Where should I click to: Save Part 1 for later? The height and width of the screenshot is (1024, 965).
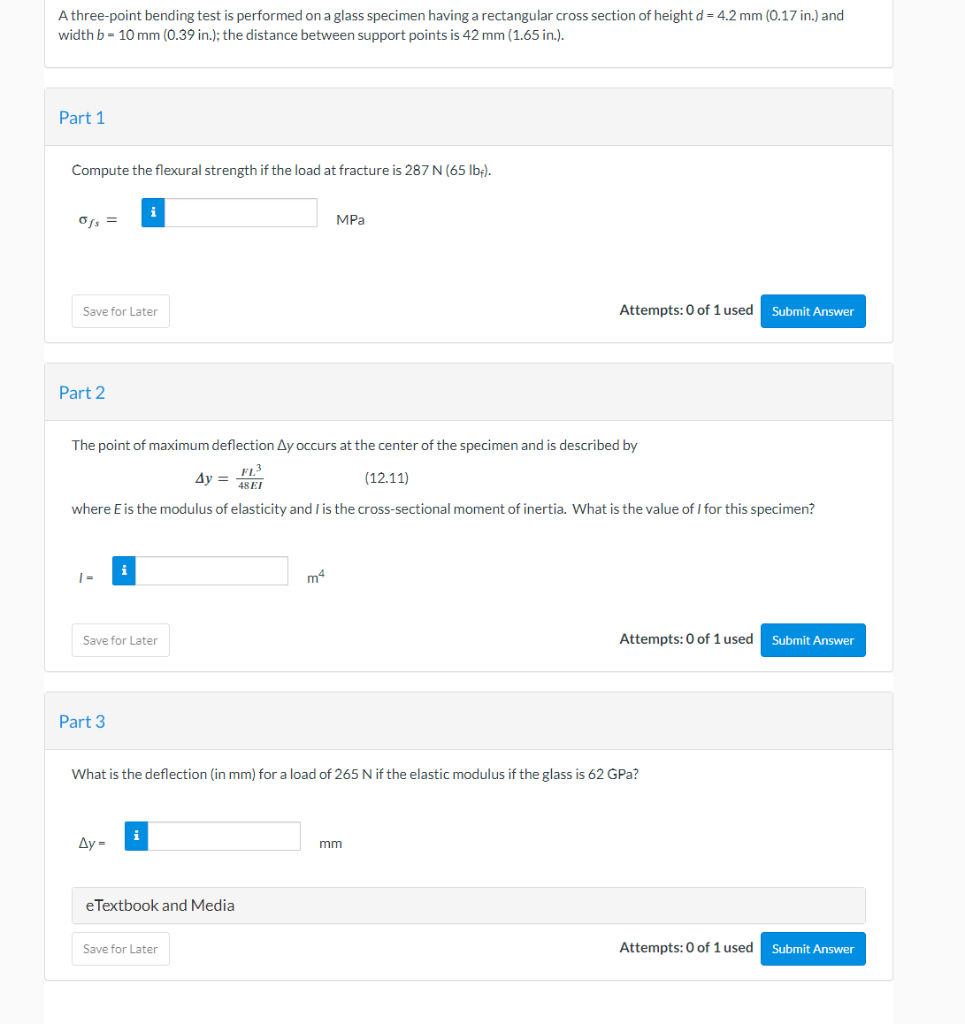[x=121, y=312]
